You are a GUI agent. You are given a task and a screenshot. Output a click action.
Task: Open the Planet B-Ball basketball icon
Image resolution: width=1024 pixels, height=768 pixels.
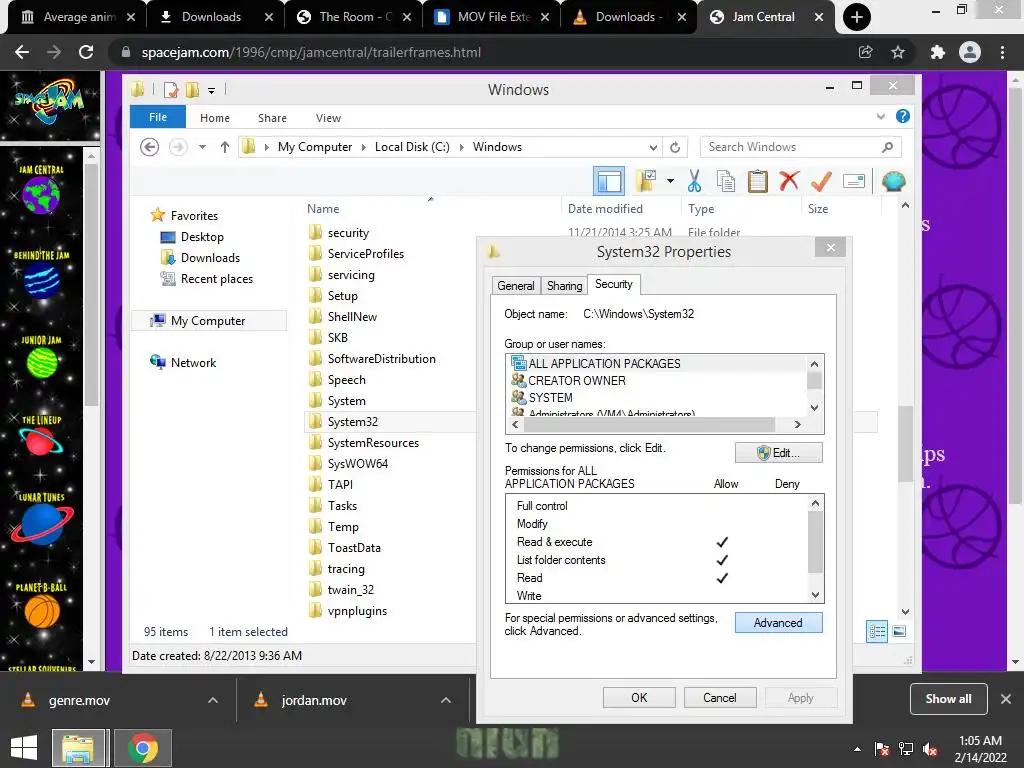tap(42, 611)
